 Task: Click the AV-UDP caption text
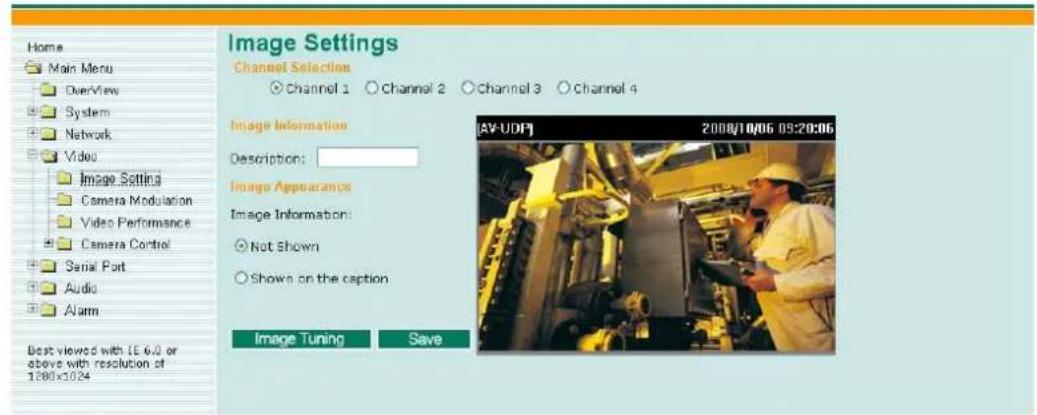click(x=506, y=129)
